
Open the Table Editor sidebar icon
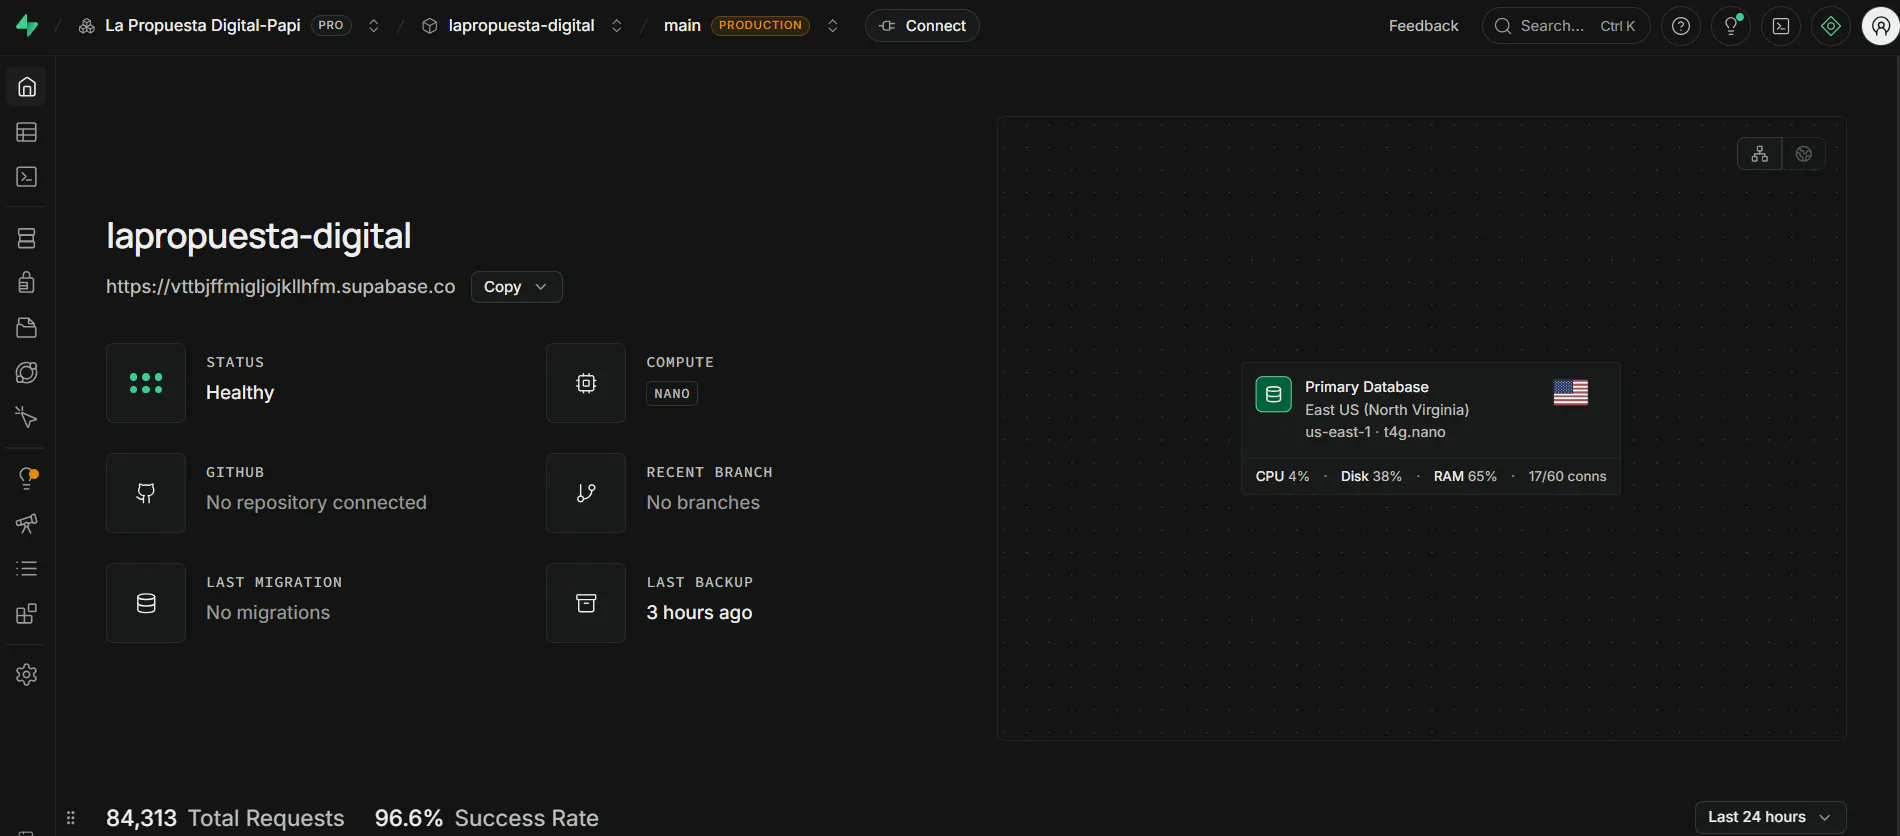(x=27, y=132)
